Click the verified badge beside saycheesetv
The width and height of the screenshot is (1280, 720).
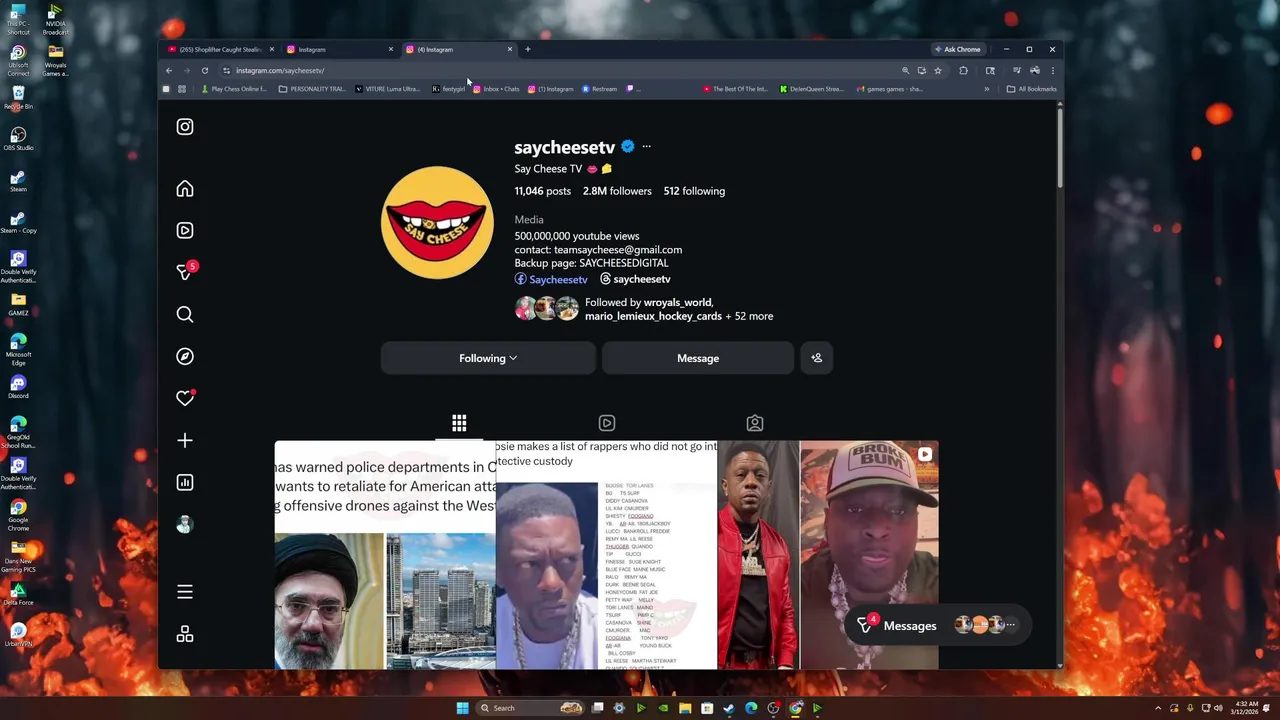[x=628, y=147]
